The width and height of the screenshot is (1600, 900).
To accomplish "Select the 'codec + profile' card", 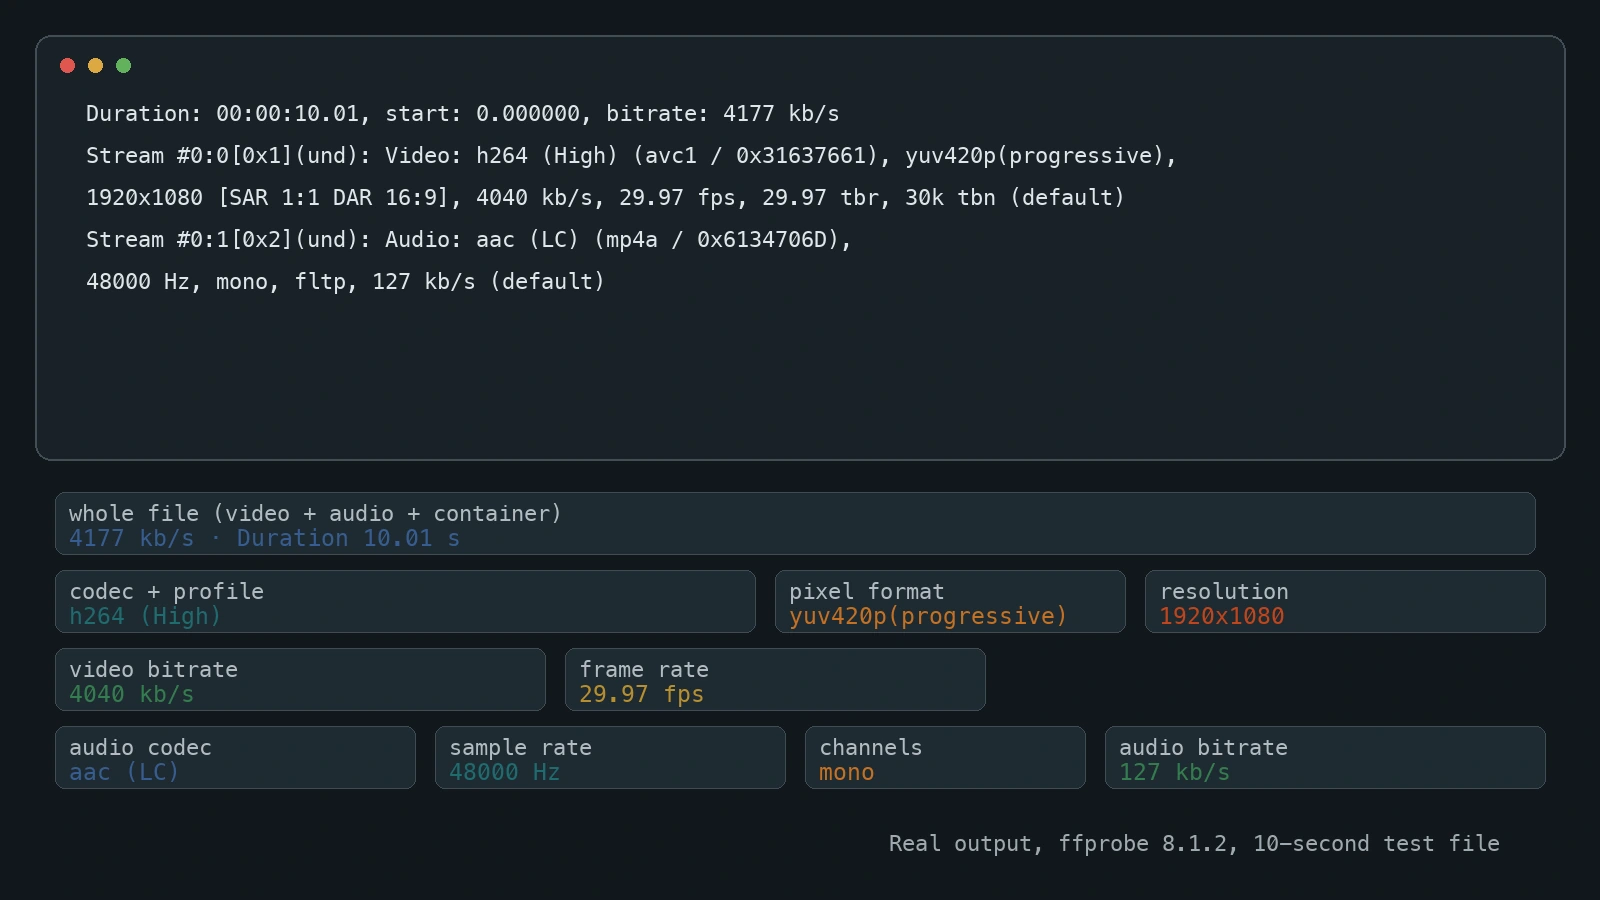I will point(405,601).
